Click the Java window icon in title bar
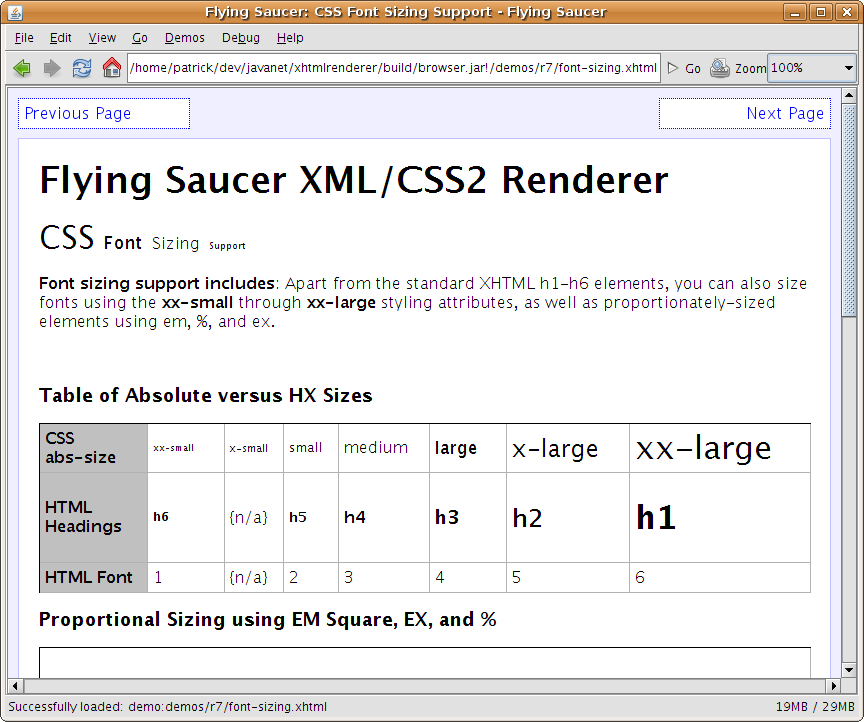 [15, 12]
